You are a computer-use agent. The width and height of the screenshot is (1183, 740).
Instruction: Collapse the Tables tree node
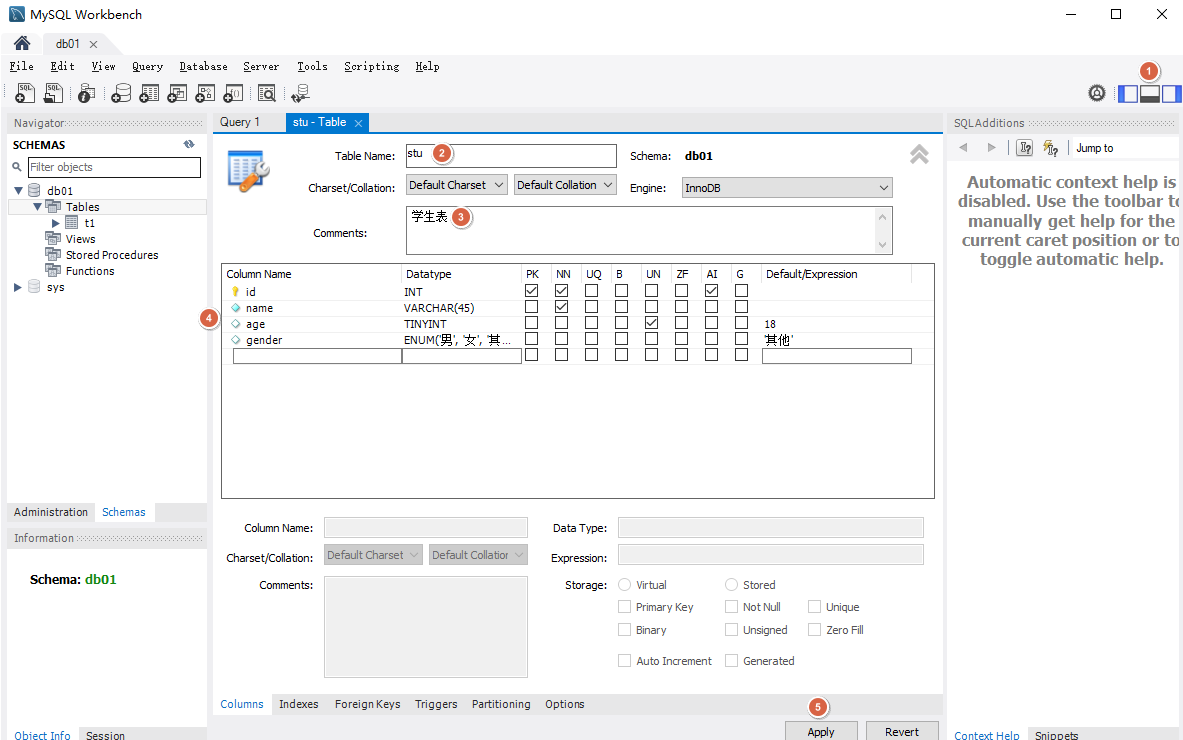pyautogui.click(x=37, y=207)
